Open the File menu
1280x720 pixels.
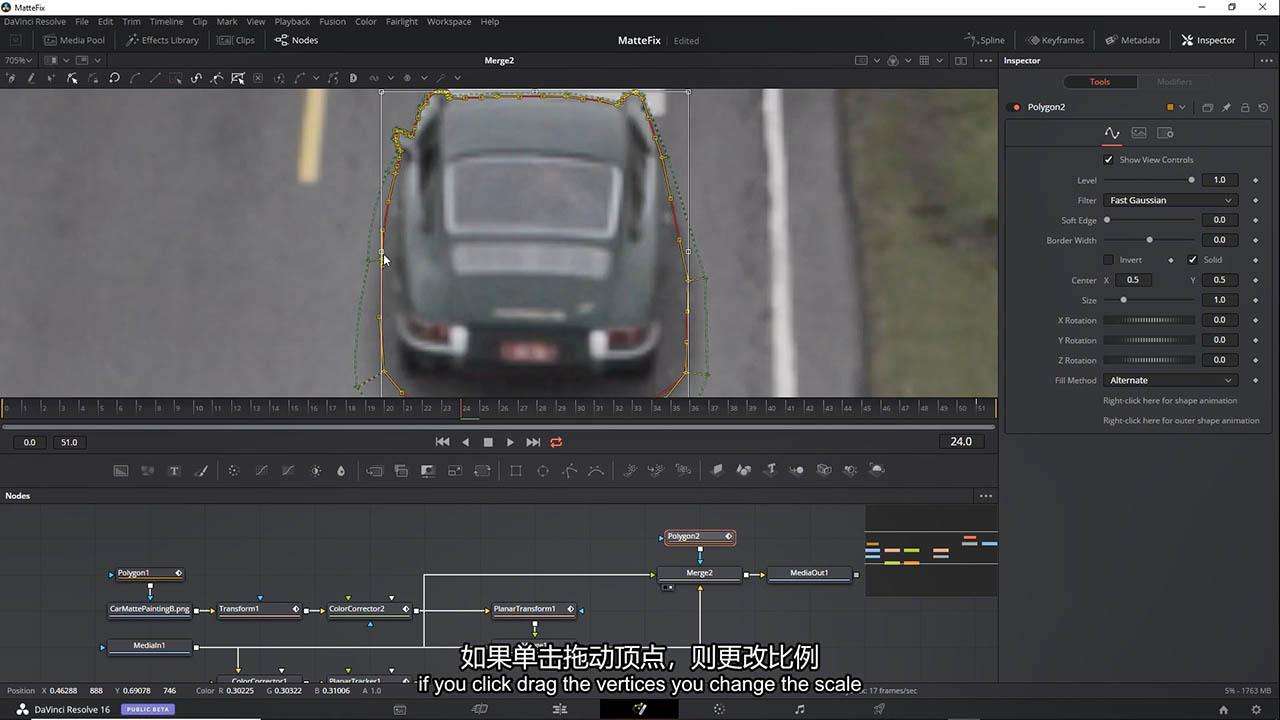(82, 21)
